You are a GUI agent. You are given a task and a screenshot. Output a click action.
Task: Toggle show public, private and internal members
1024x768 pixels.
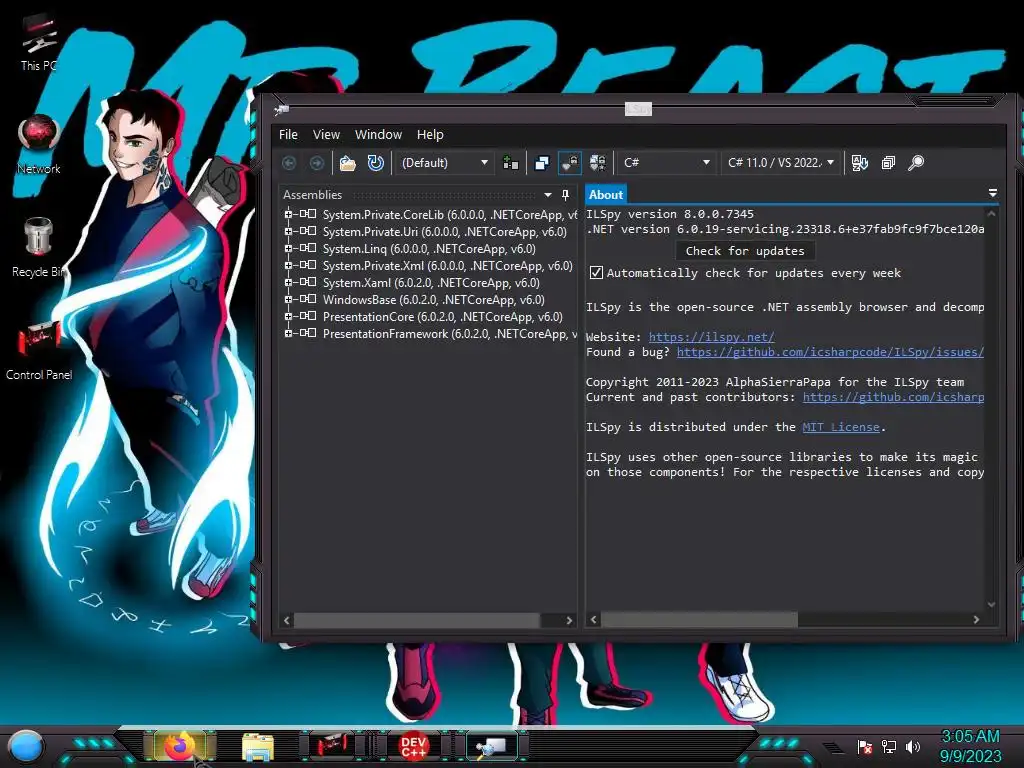coord(569,163)
